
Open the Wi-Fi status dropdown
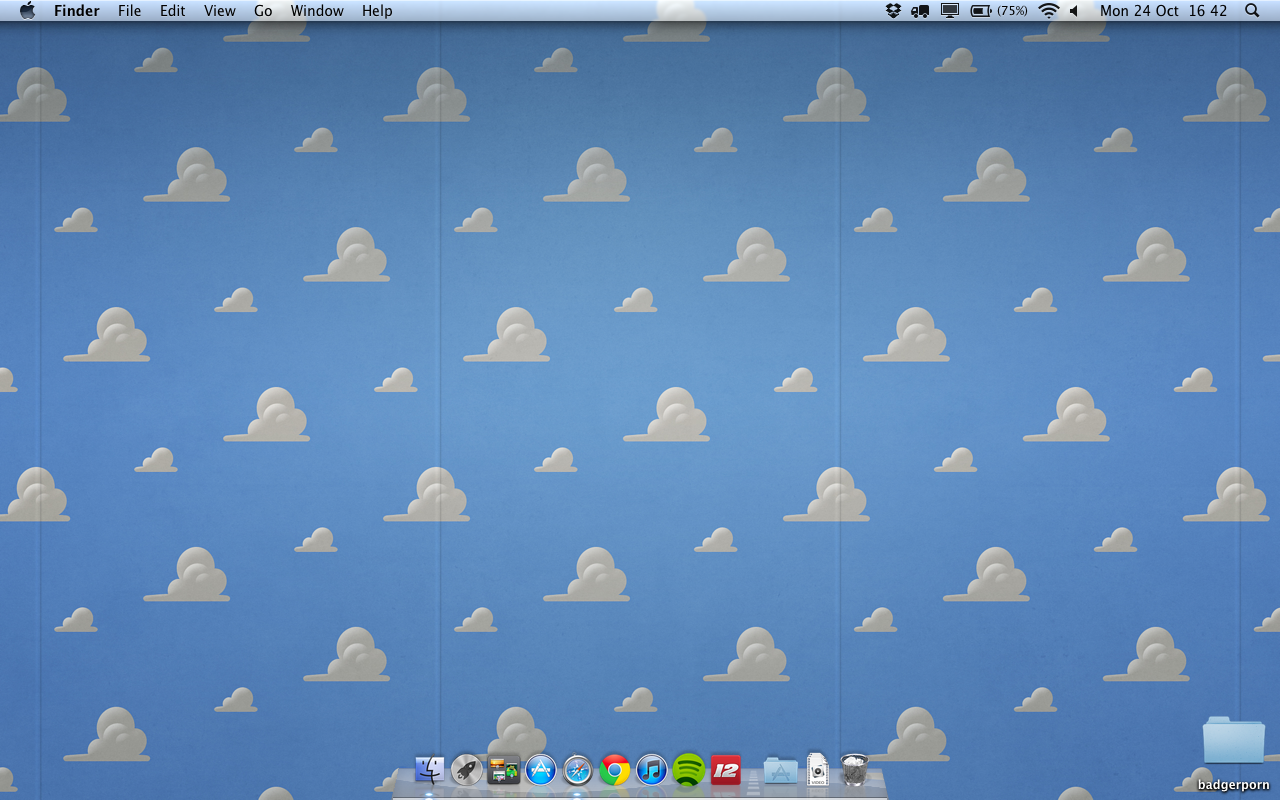1048,11
